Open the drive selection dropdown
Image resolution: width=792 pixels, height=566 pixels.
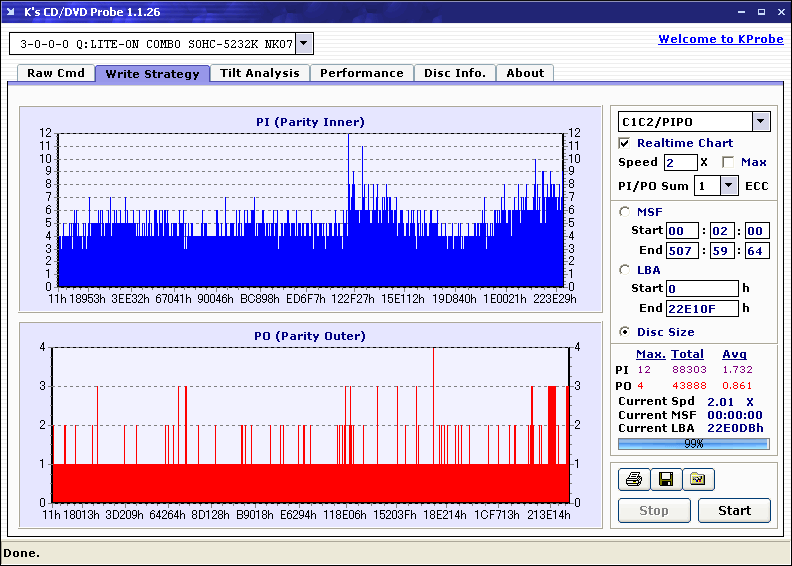point(305,44)
